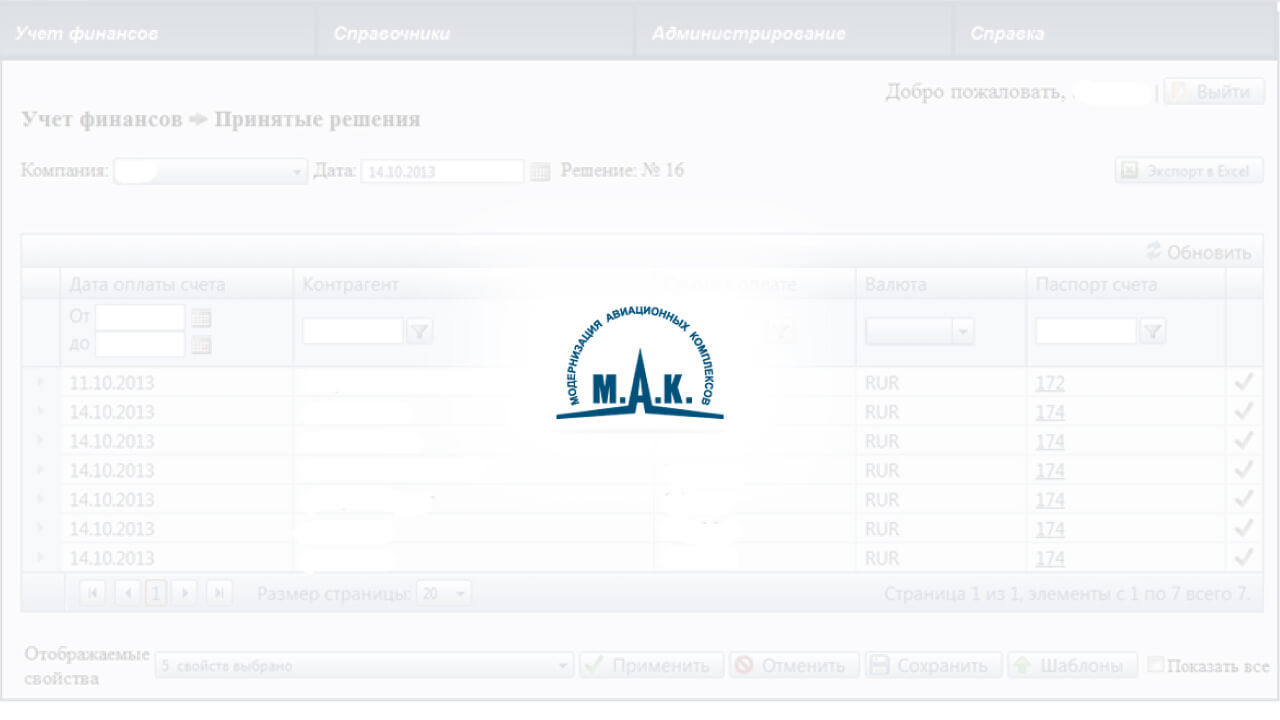Click the Паспорт счета column filter funnel icon
Screen dimensions: 1280x720
pos(1153,332)
